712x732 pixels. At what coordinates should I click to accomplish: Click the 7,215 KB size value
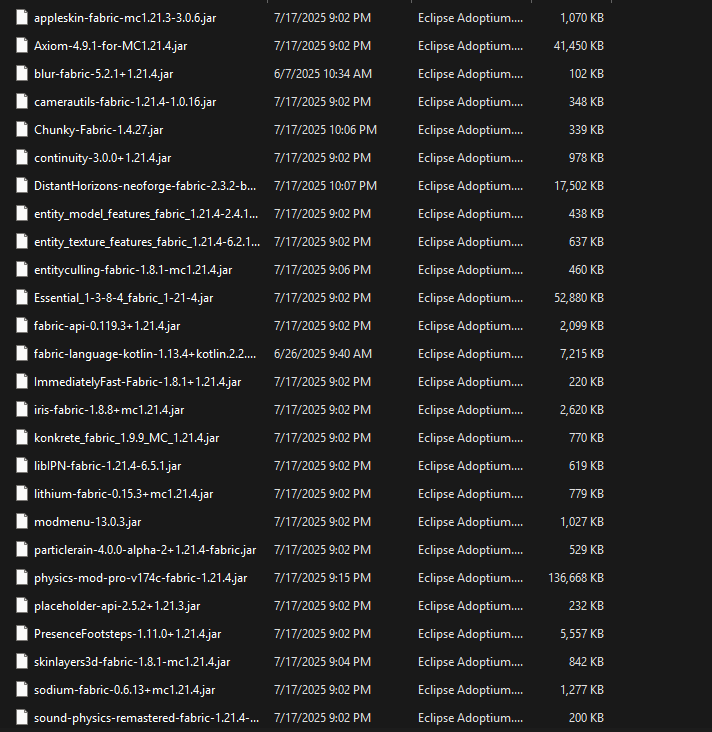[x=582, y=354]
